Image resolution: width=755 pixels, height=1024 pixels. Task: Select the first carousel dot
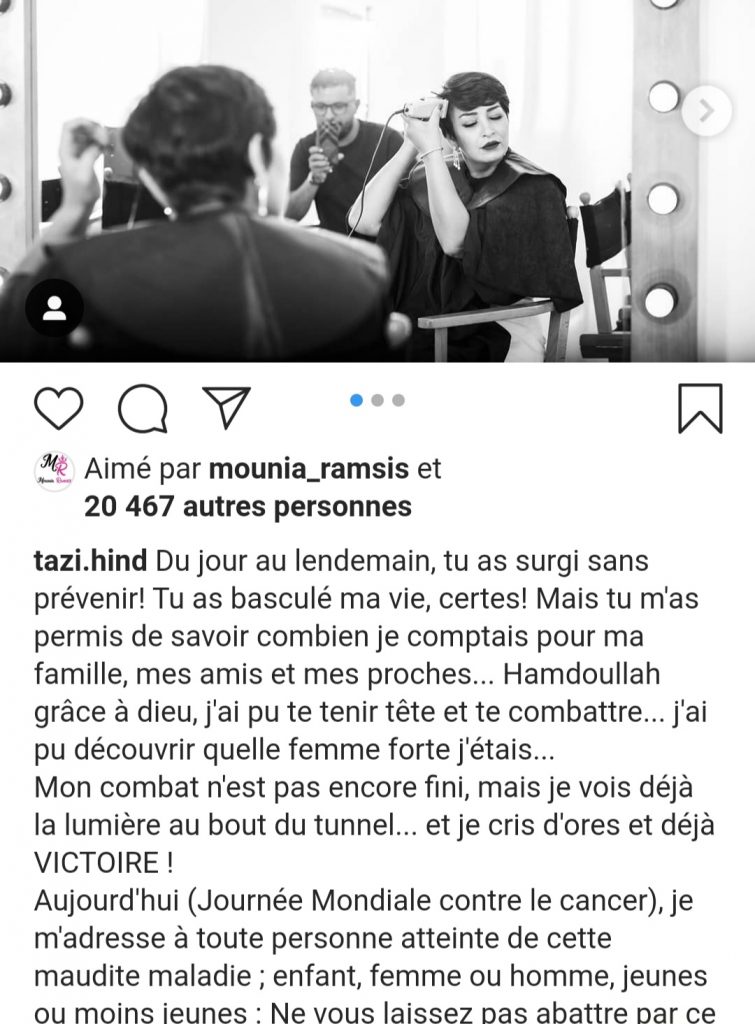click(356, 400)
